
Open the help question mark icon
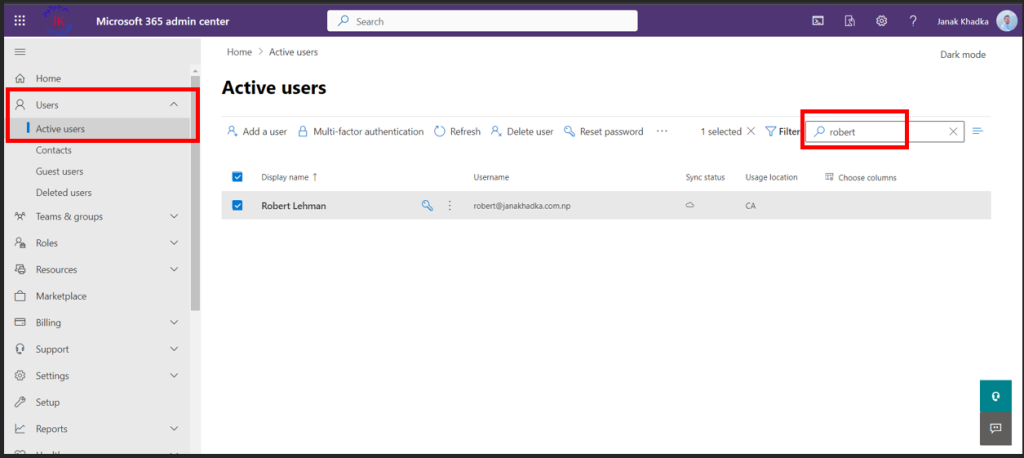(913, 21)
